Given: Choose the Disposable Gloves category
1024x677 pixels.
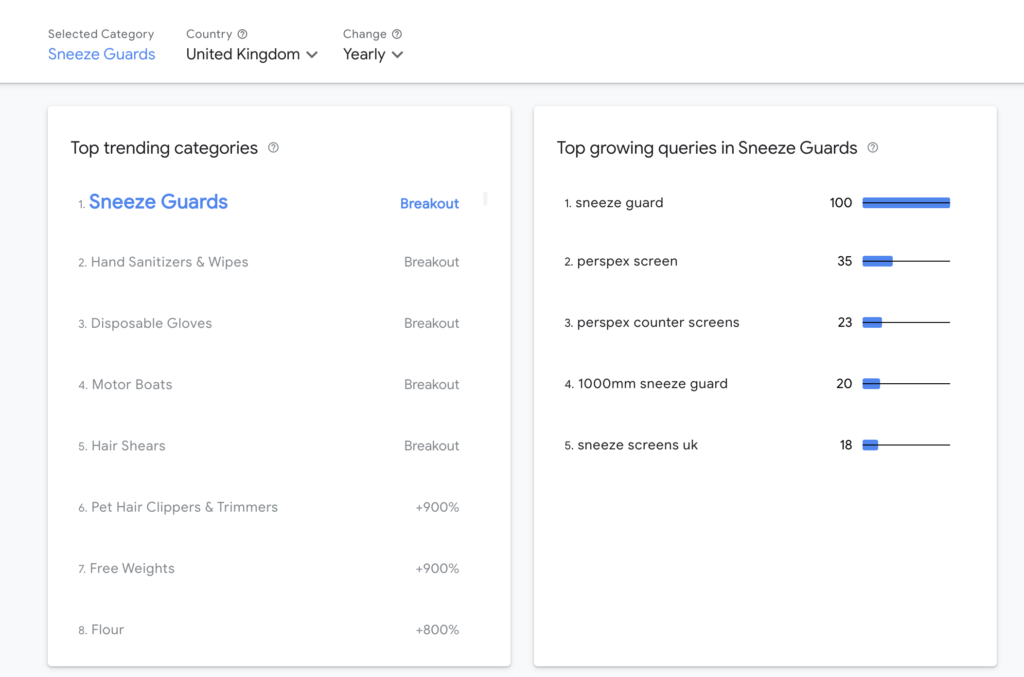Looking at the screenshot, I should [151, 323].
